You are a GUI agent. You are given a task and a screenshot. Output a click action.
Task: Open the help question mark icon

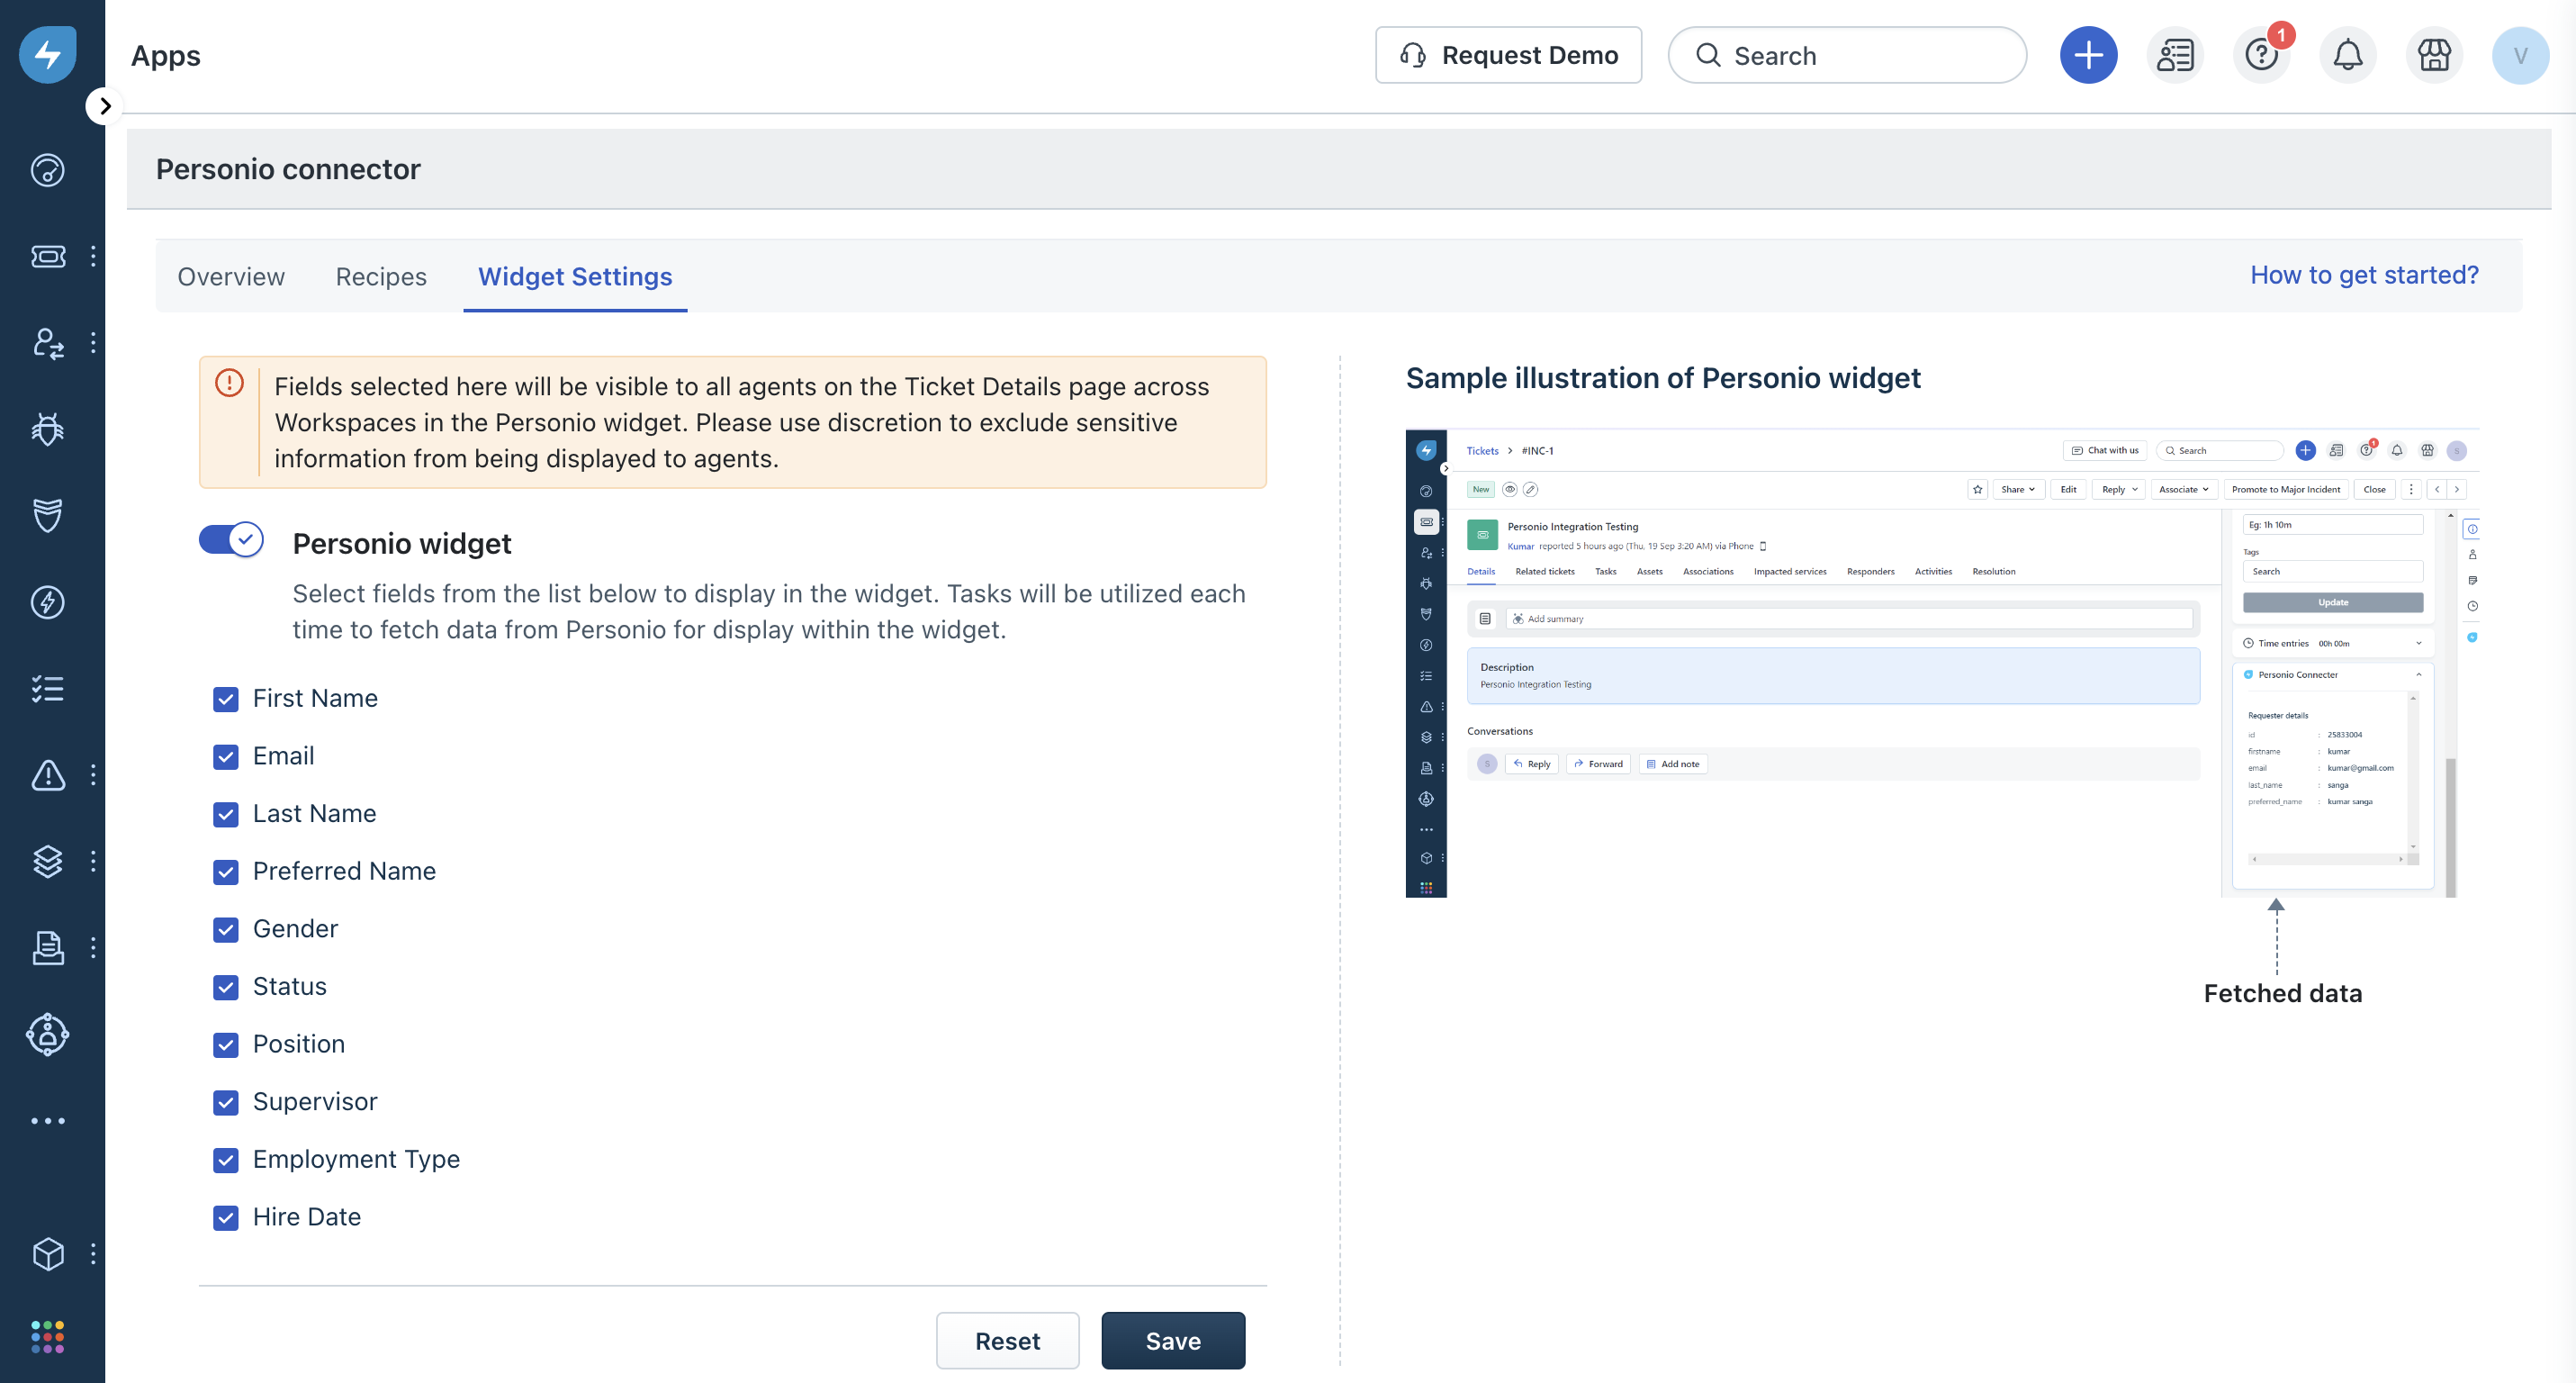click(x=2261, y=55)
